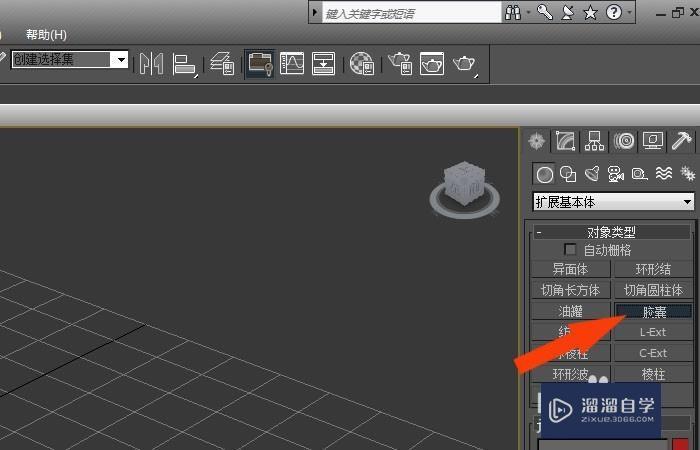Screen dimensions: 700x450
Task: Click the 环形结 button
Action: pos(653,269)
